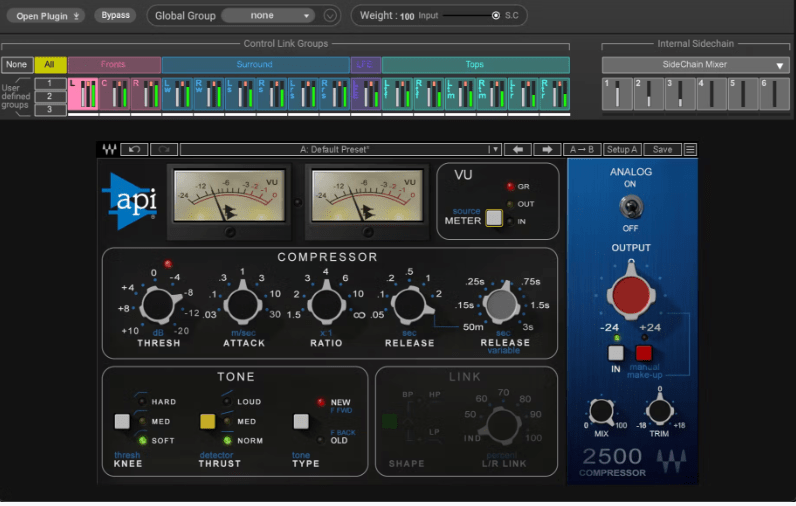
Task: Select the C channel strip in Fronts
Action: (x=114, y=94)
